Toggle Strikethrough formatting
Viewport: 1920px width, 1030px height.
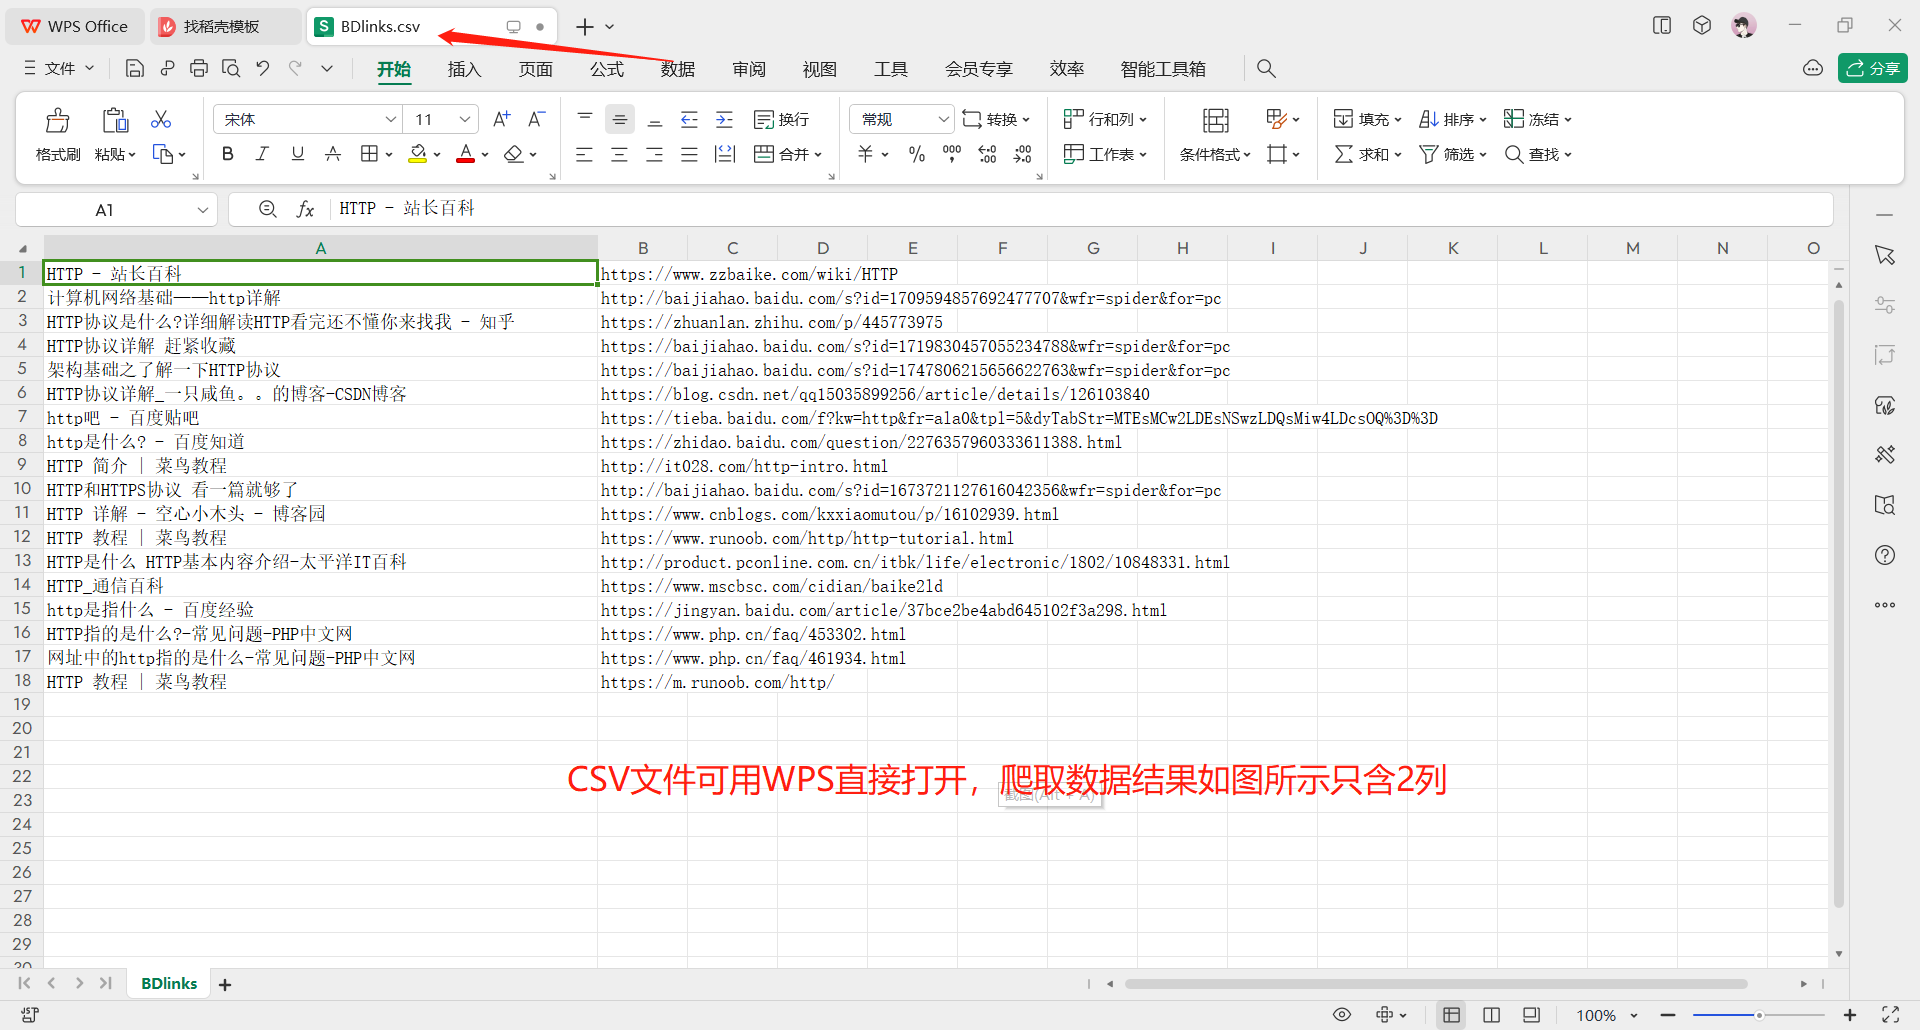point(333,154)
